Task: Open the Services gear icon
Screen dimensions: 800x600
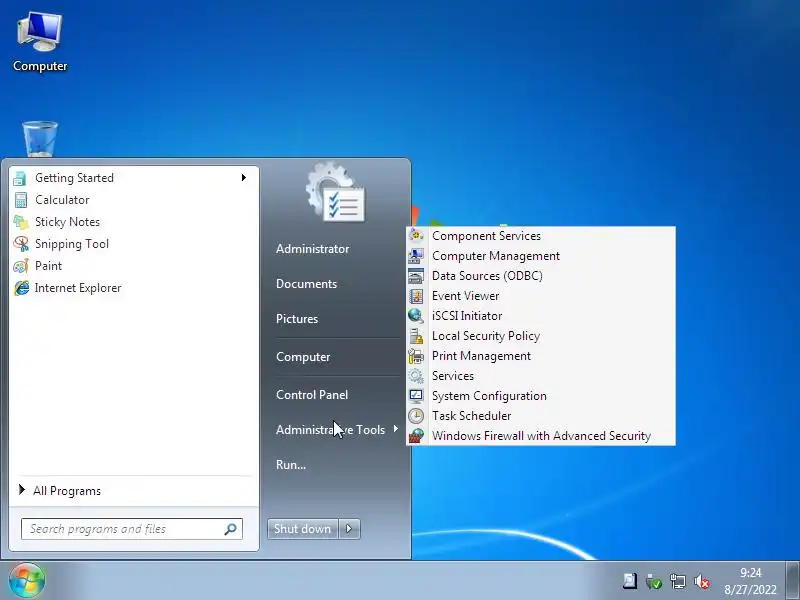Action: 416,376
